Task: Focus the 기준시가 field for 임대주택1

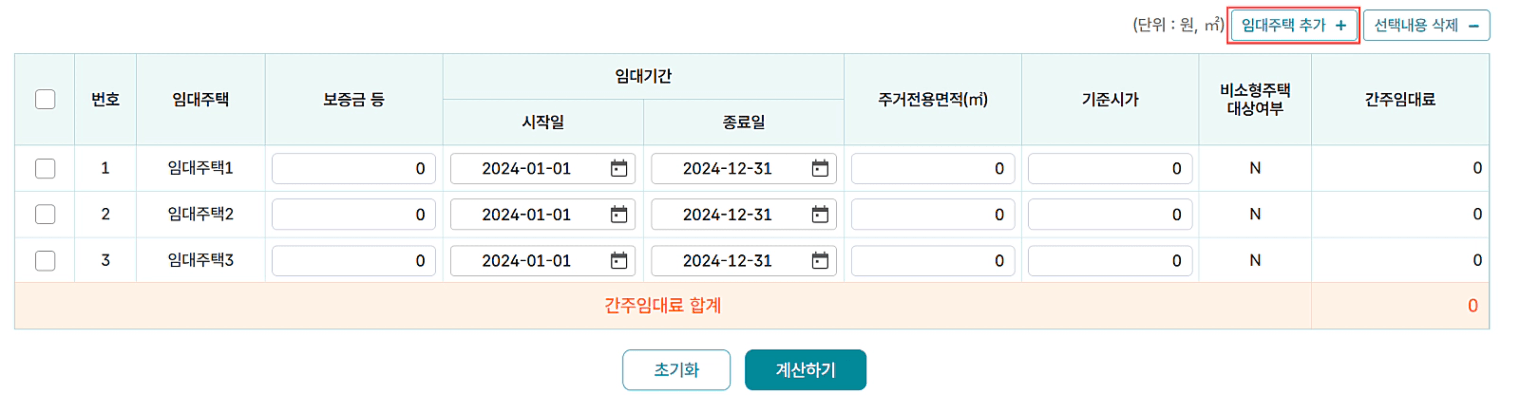Action: coord(1110,168)
